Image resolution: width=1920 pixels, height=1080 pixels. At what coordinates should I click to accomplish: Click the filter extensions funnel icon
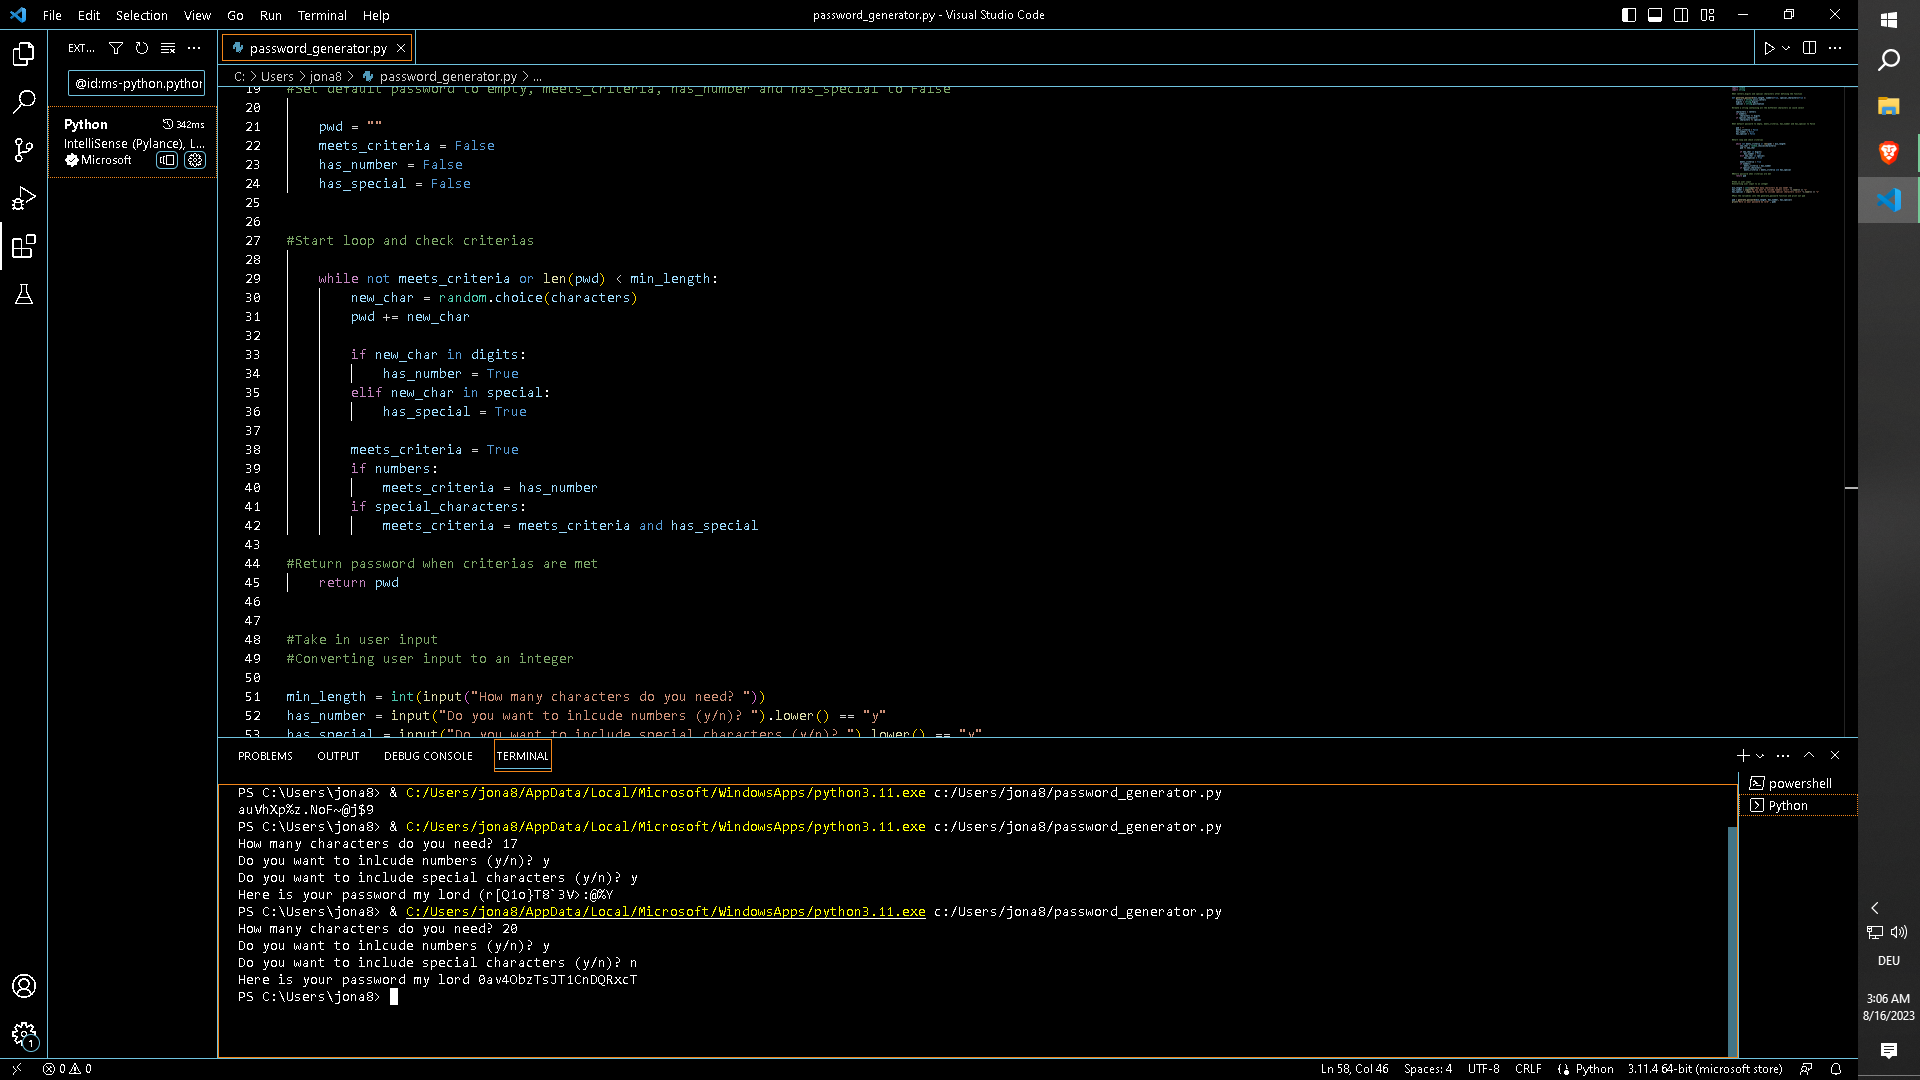pos(116,47)
